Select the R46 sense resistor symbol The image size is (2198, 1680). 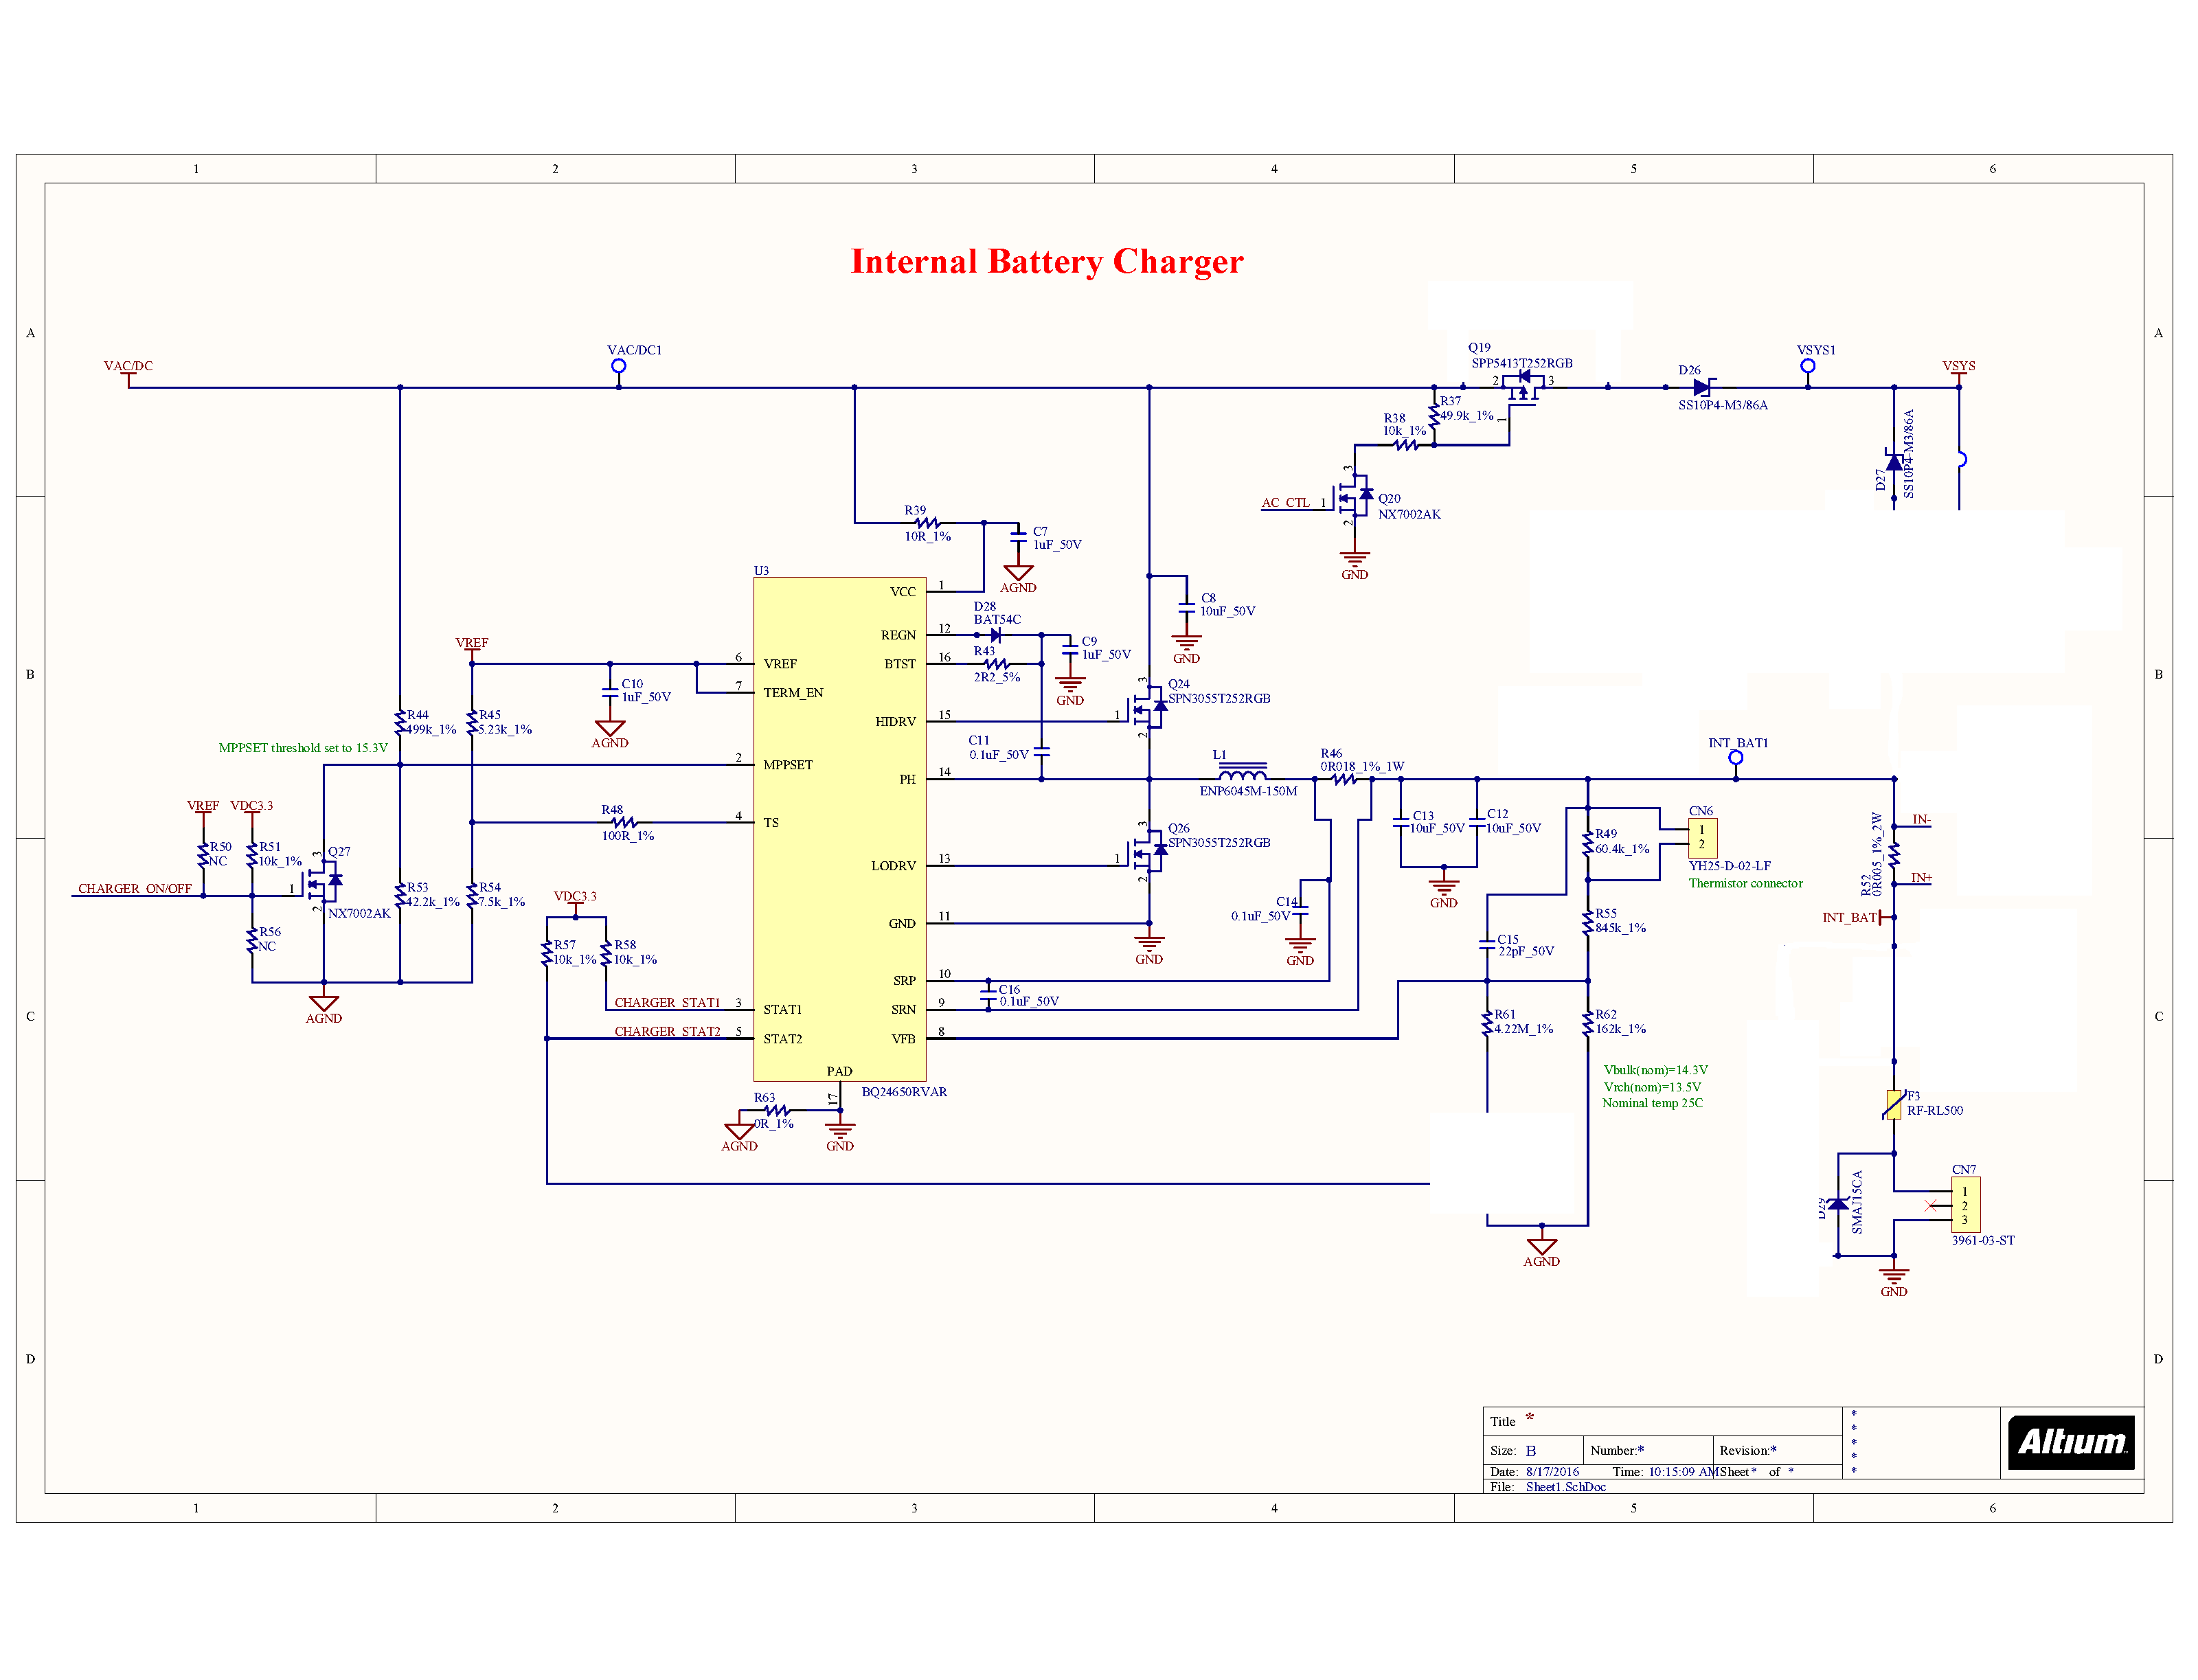click(x=1344, y=779)
